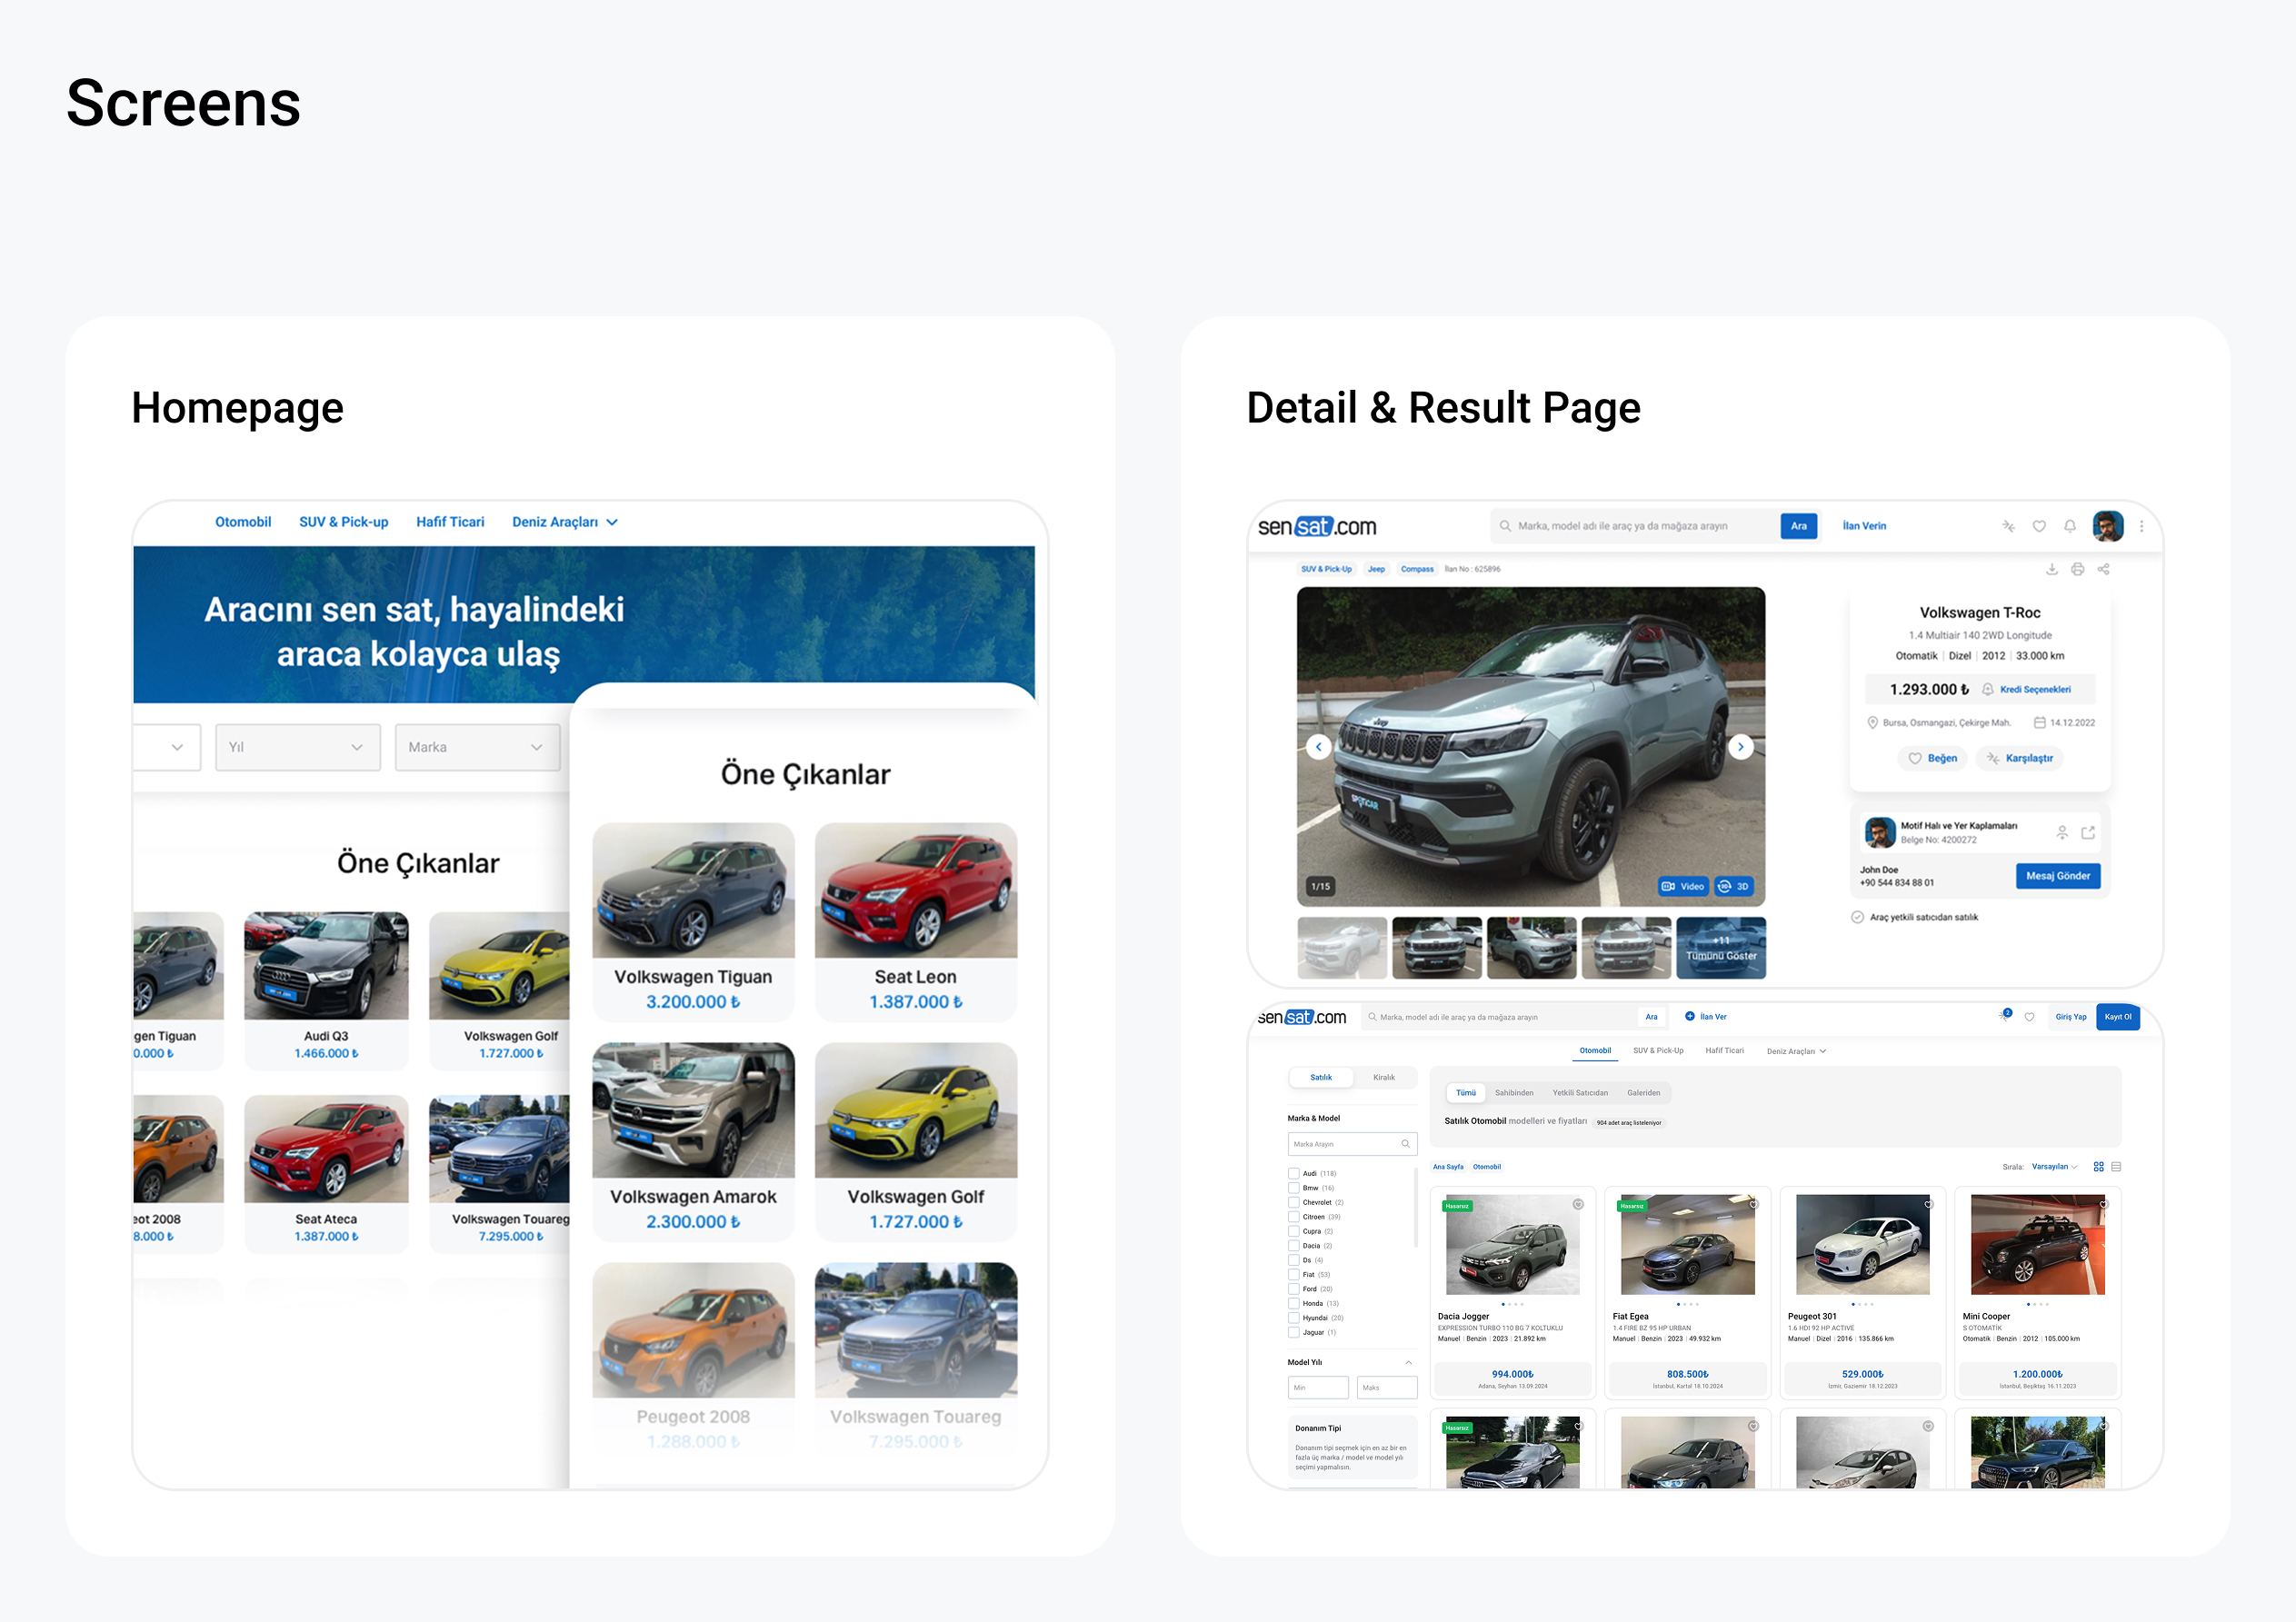Favorite the Peugeot 301 listing heart
Viewport: 2296px width, 1622px height.
click(1928, 1204)
